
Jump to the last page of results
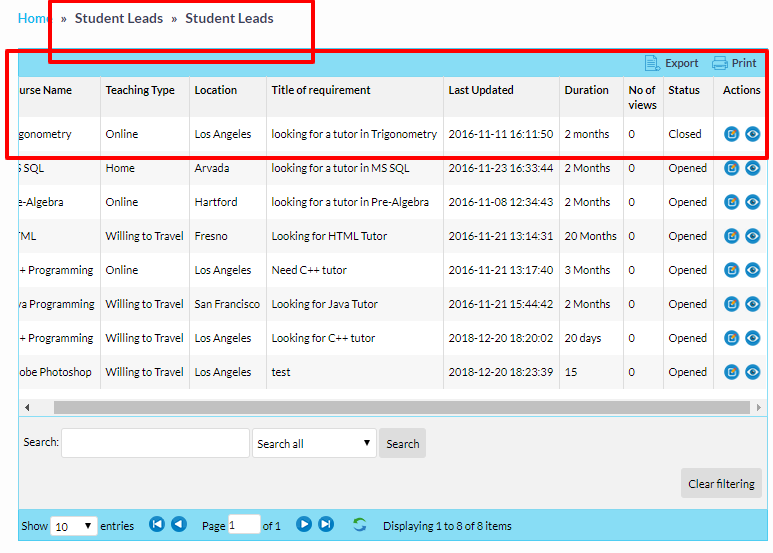(326, 525)
